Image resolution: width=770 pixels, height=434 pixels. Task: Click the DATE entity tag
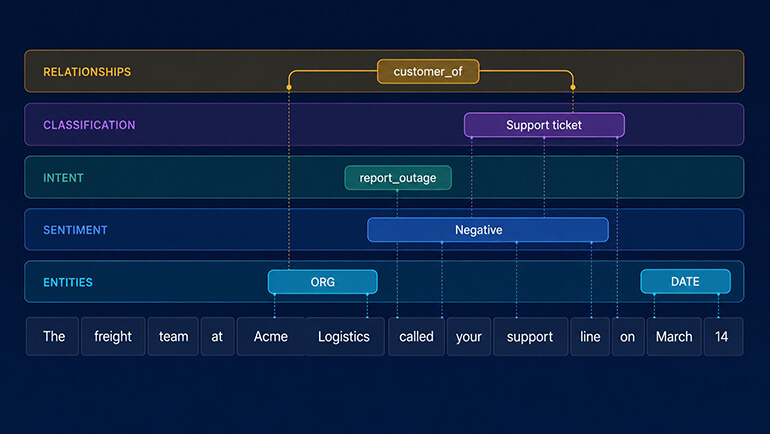tap(685, 282)
